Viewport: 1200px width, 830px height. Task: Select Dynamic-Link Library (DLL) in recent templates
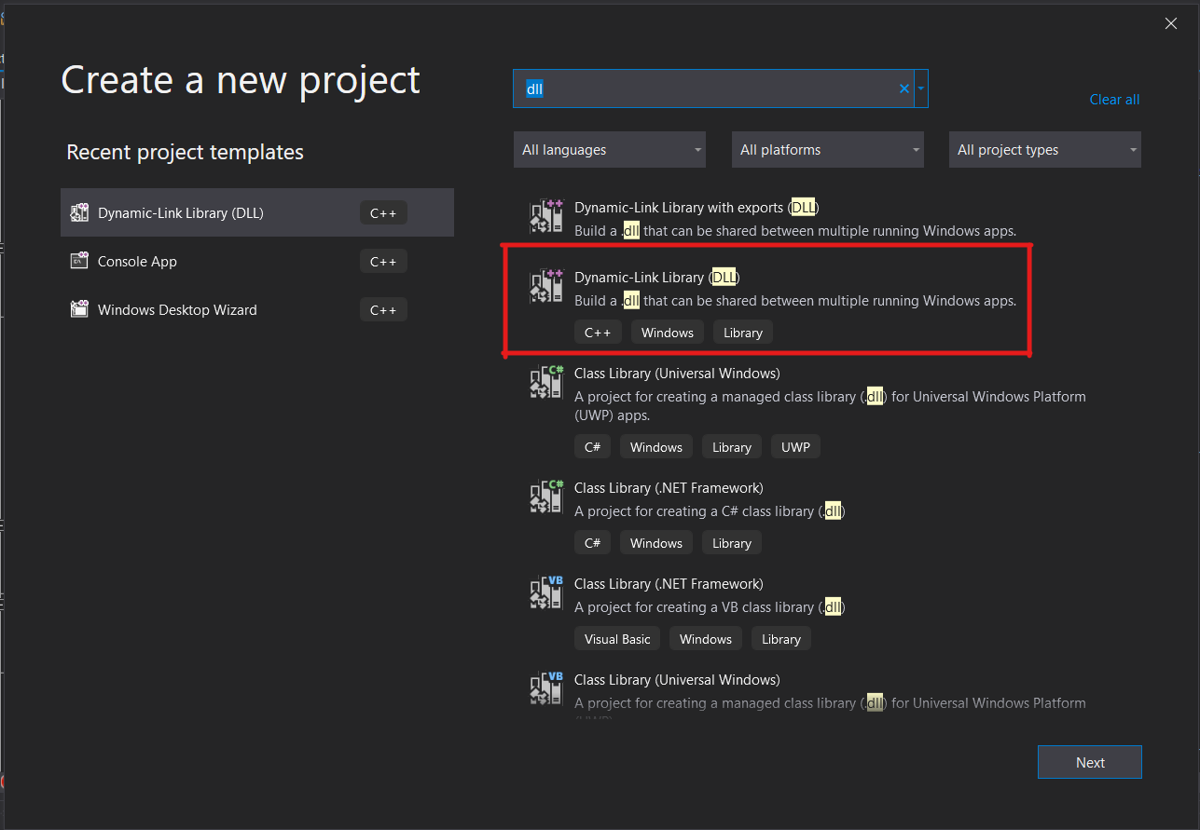pyautogui.click(x=257, y=213)
